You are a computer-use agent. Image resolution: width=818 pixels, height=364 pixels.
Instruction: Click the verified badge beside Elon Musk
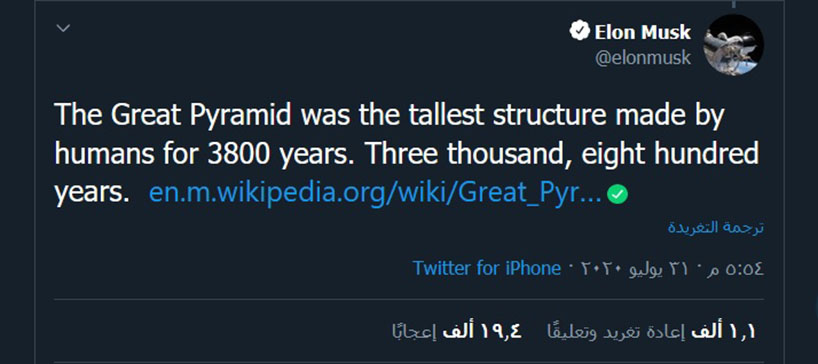(x=580, y=31)
